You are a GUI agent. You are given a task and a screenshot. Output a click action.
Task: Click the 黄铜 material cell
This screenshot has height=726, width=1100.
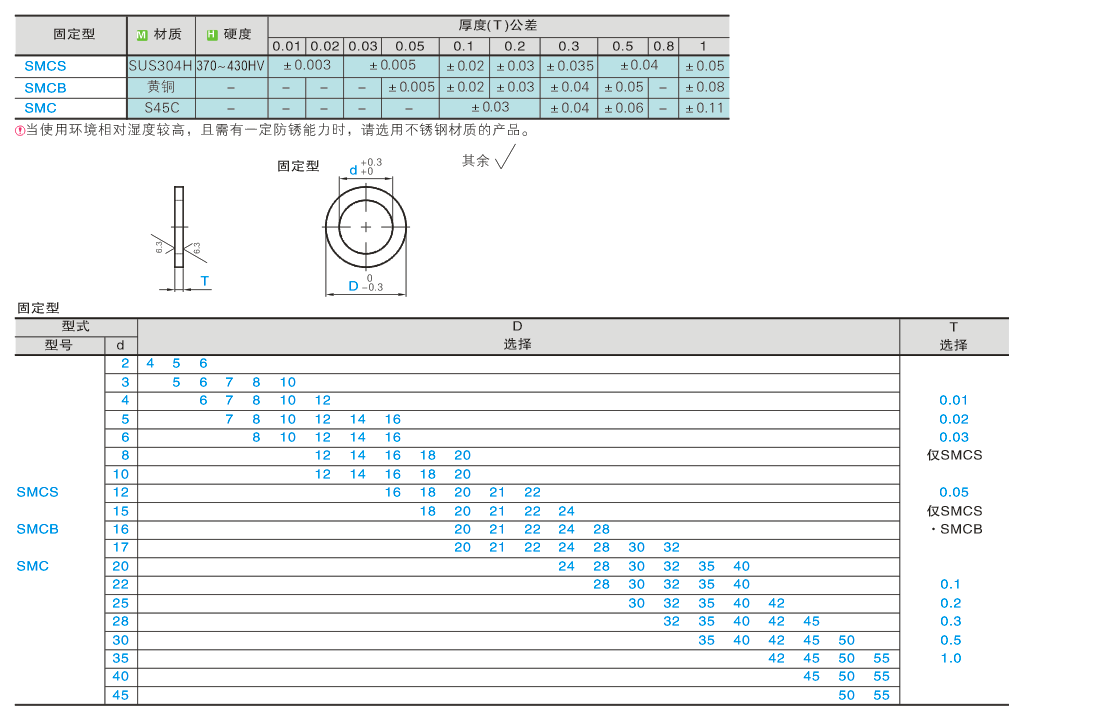(161, 87)
